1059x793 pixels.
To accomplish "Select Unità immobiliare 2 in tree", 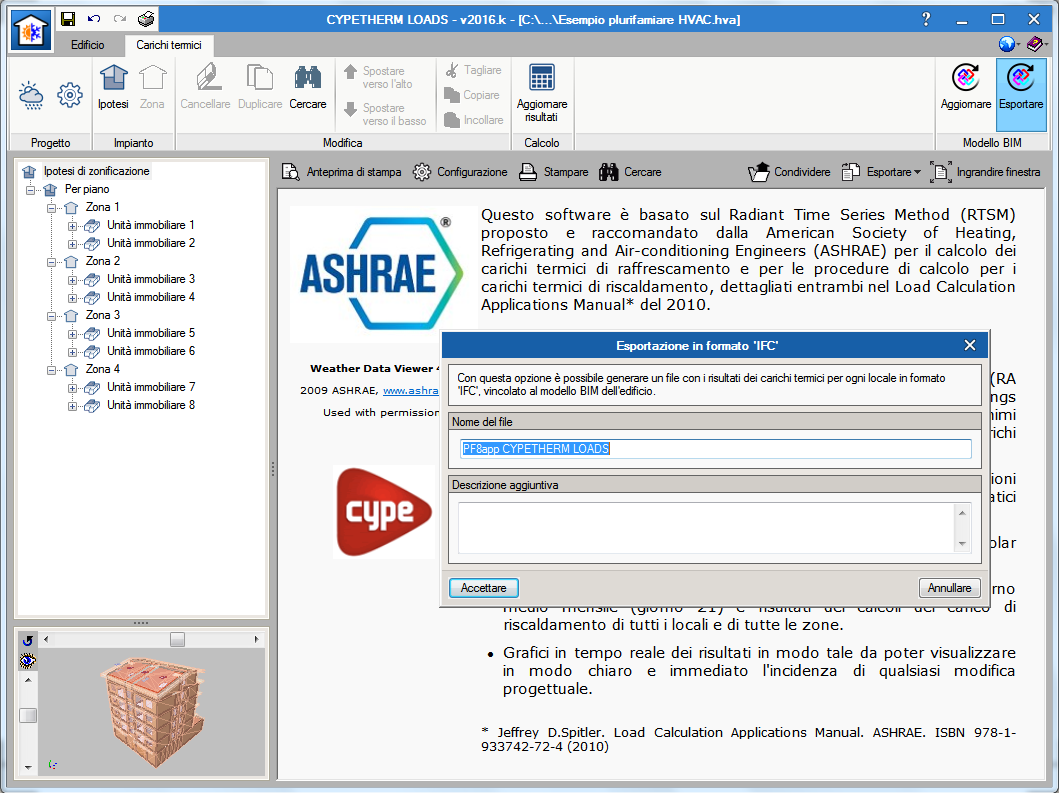I will 151,243.
